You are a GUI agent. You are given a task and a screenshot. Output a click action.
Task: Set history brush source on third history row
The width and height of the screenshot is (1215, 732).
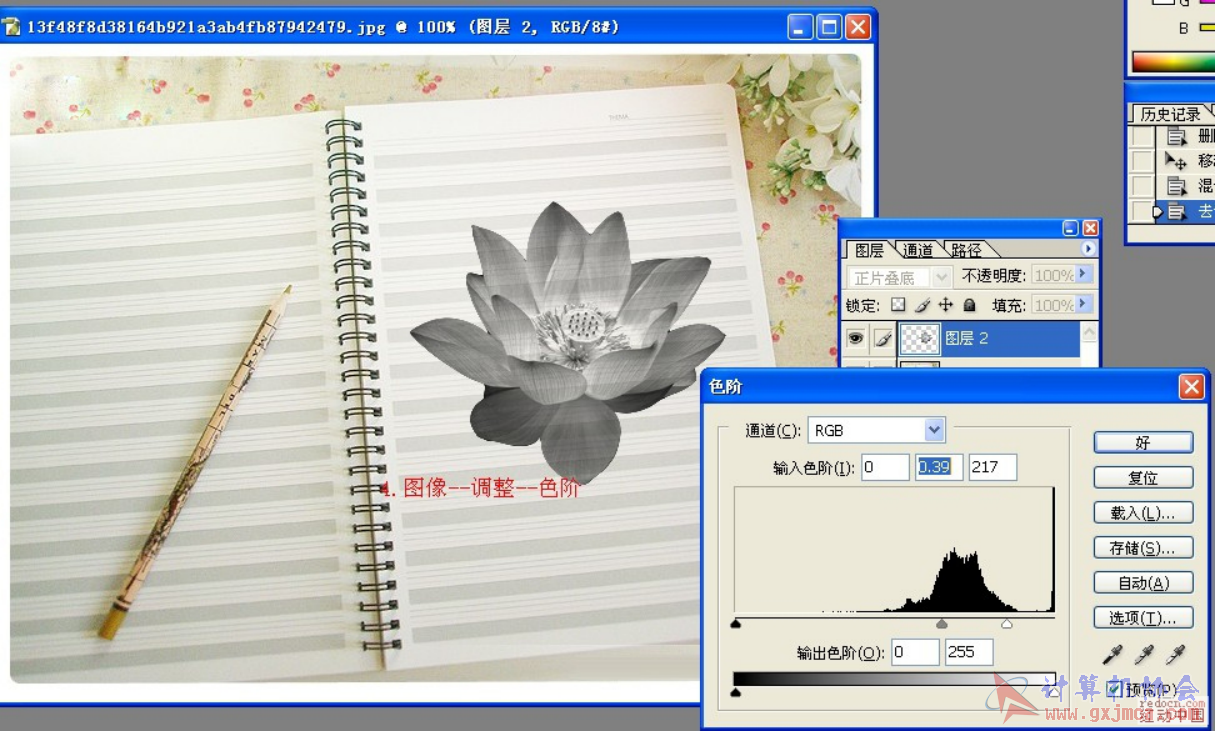pyautogui.click(x=1142, y=185)
